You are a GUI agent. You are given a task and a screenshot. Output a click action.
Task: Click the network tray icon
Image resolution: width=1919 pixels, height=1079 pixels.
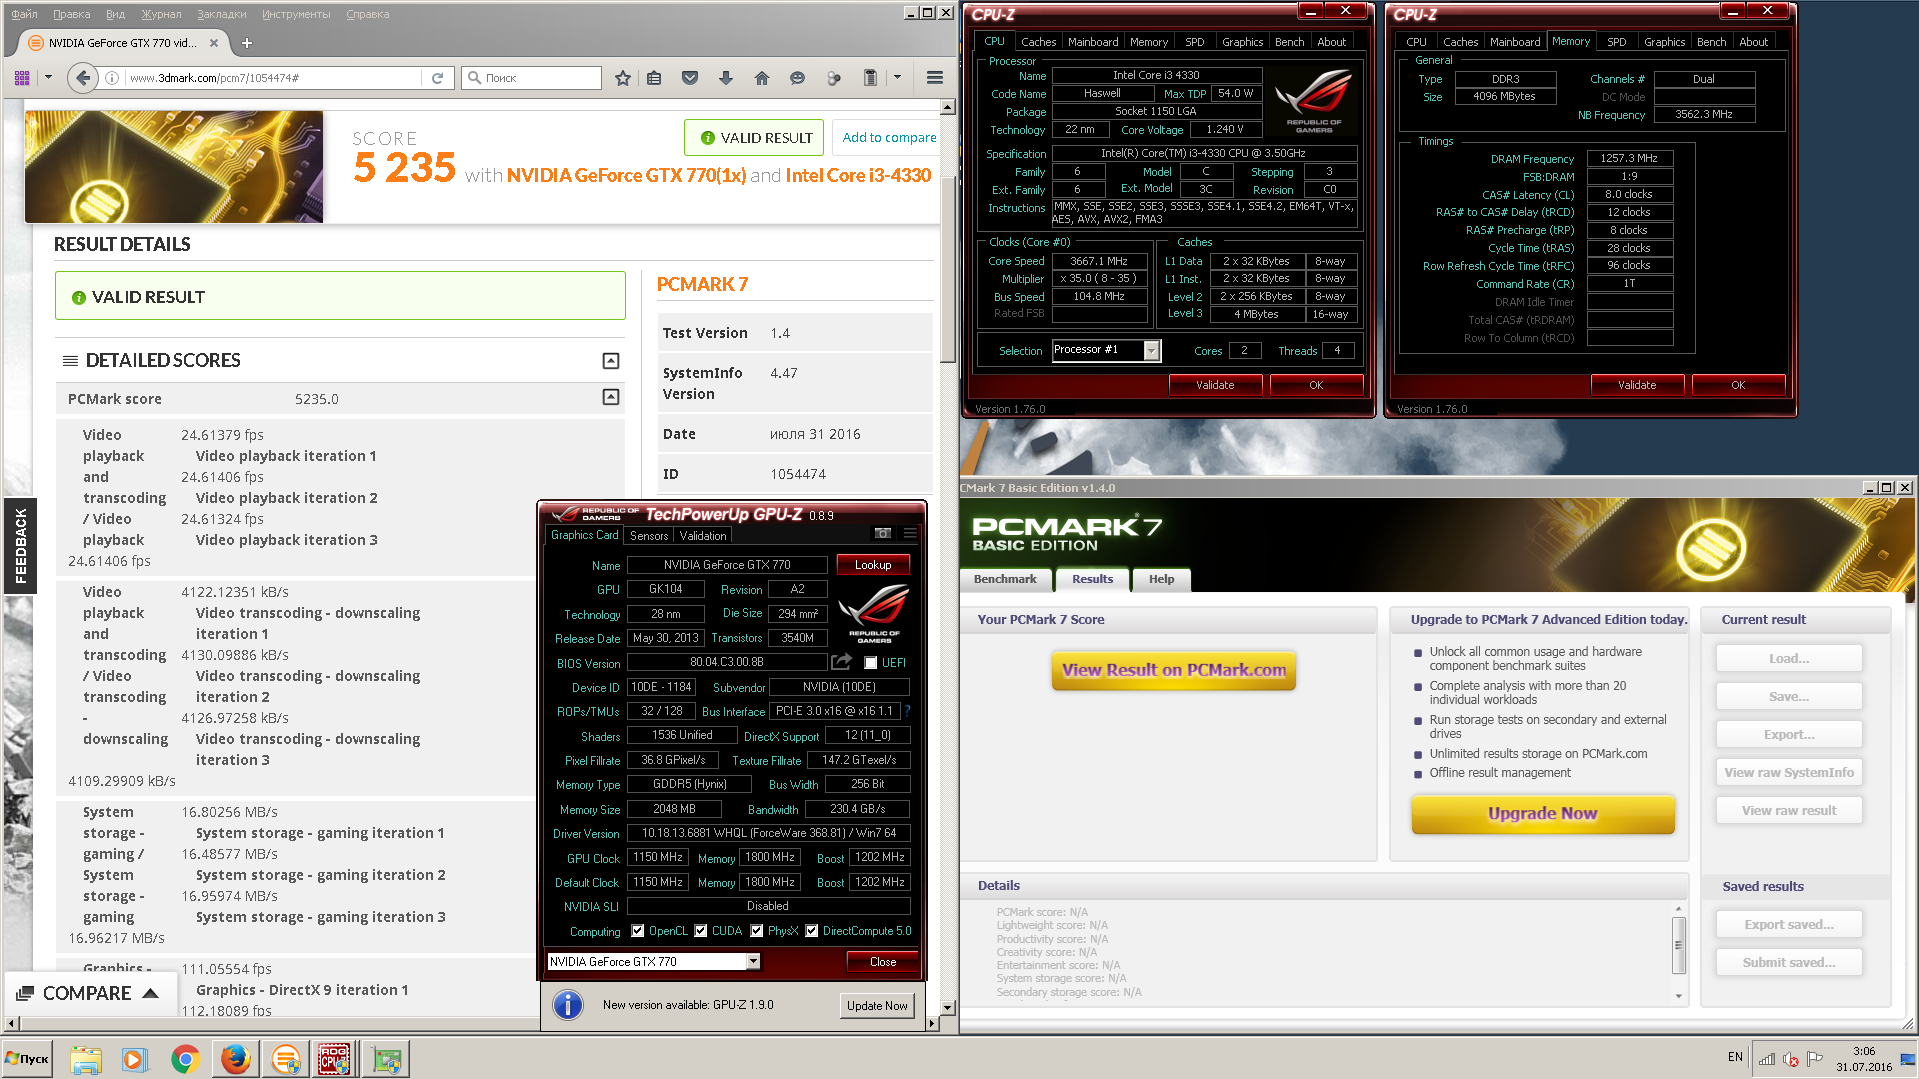[x=1767, y=1058]
